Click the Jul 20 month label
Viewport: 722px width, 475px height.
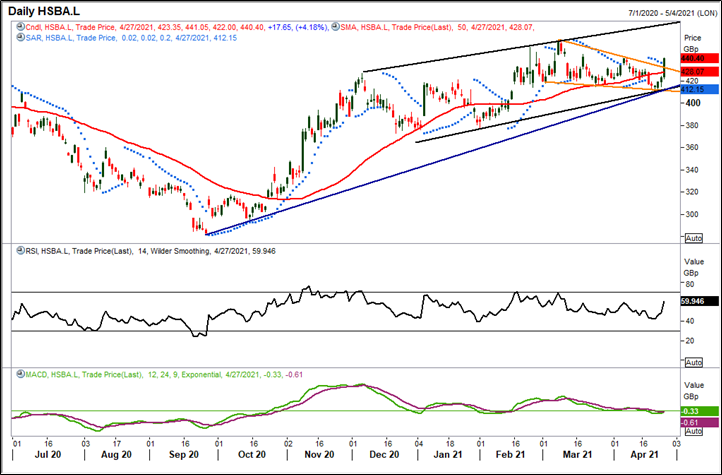46,455
